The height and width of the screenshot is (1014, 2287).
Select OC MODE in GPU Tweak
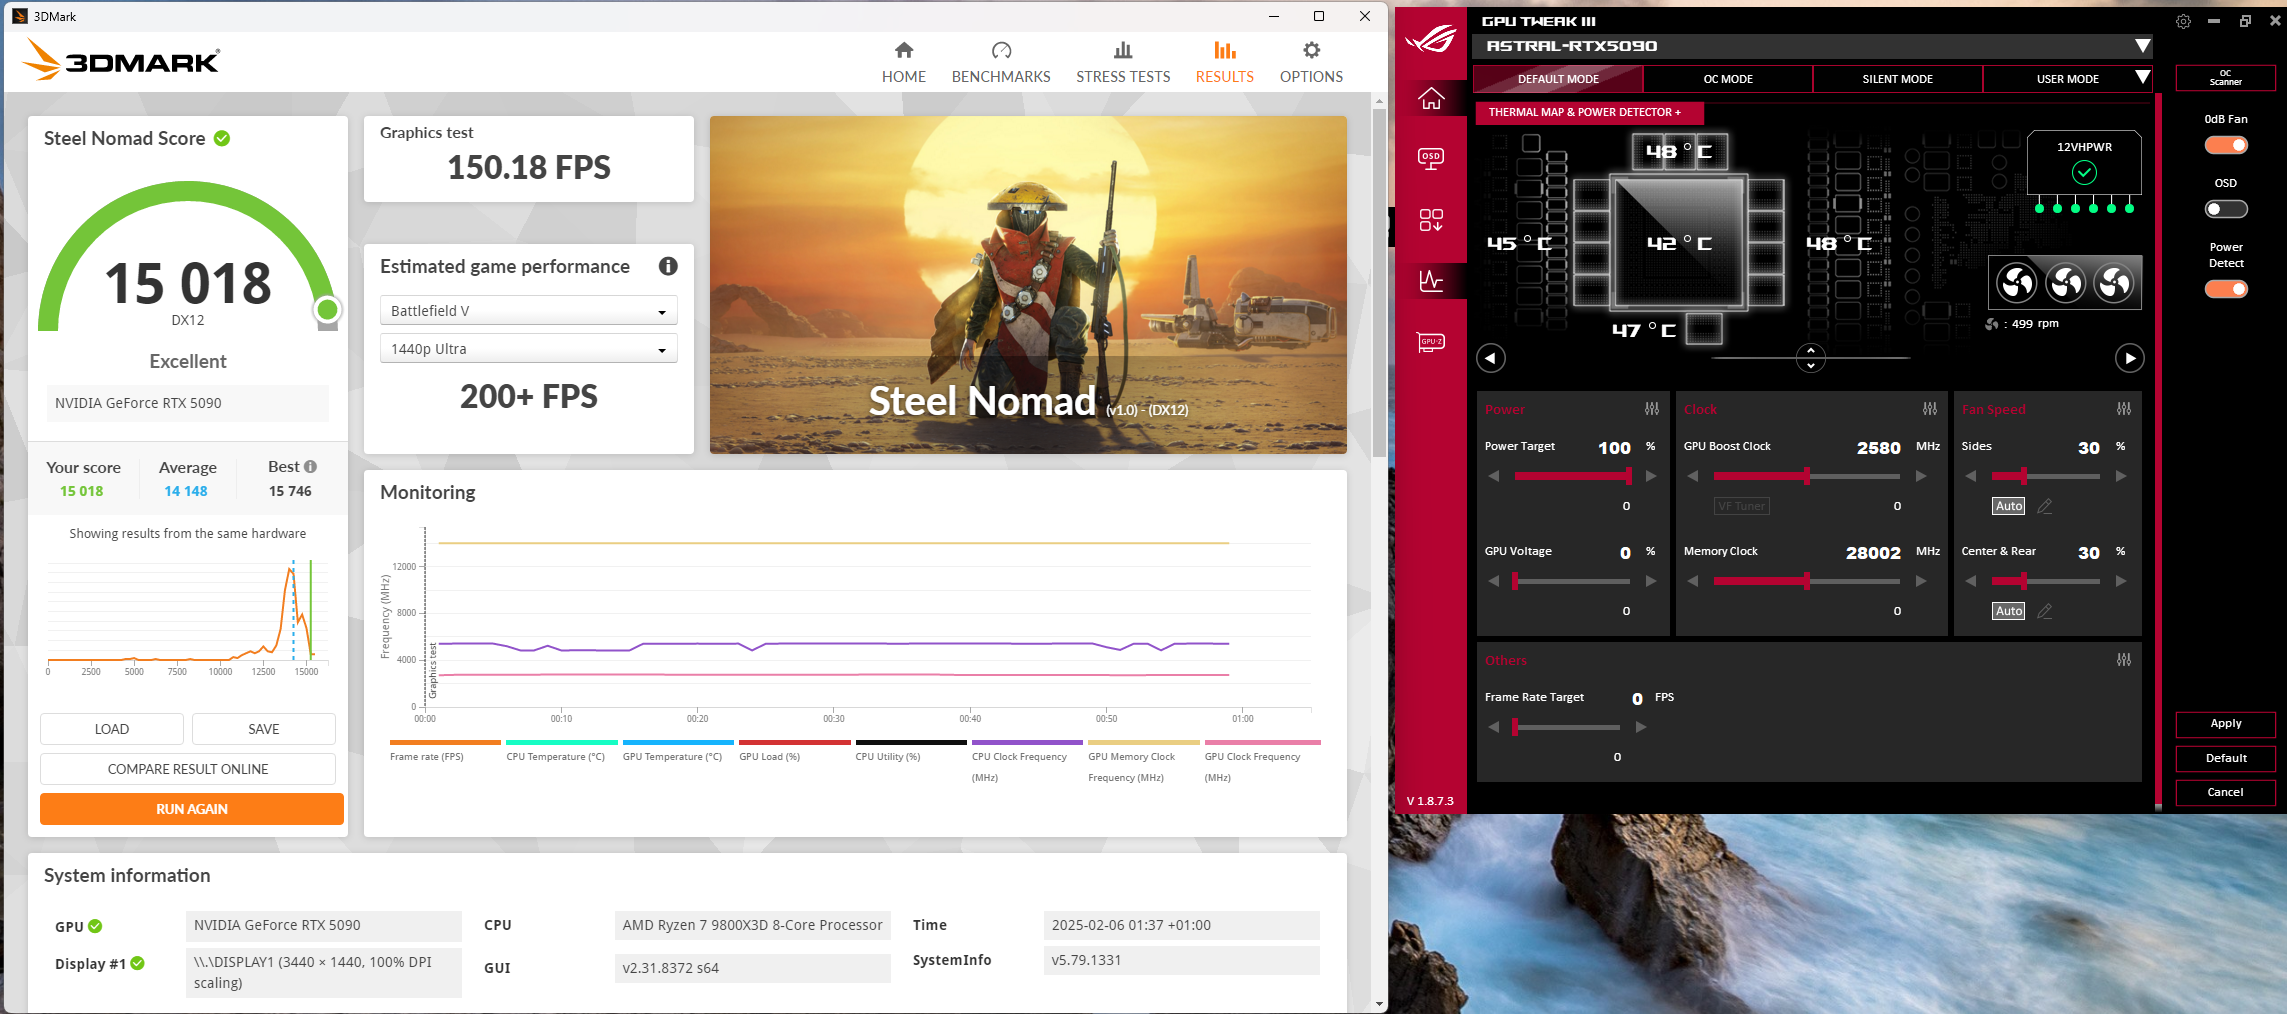point(1728,79)
